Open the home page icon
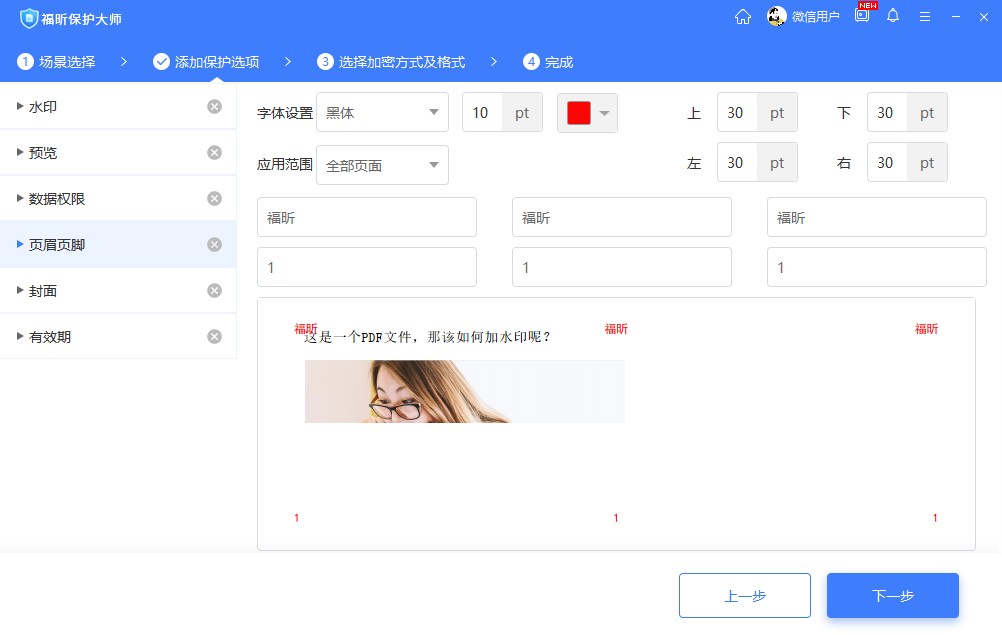The height and width of the screenshot is (635, 1002). tap(743, 16)
